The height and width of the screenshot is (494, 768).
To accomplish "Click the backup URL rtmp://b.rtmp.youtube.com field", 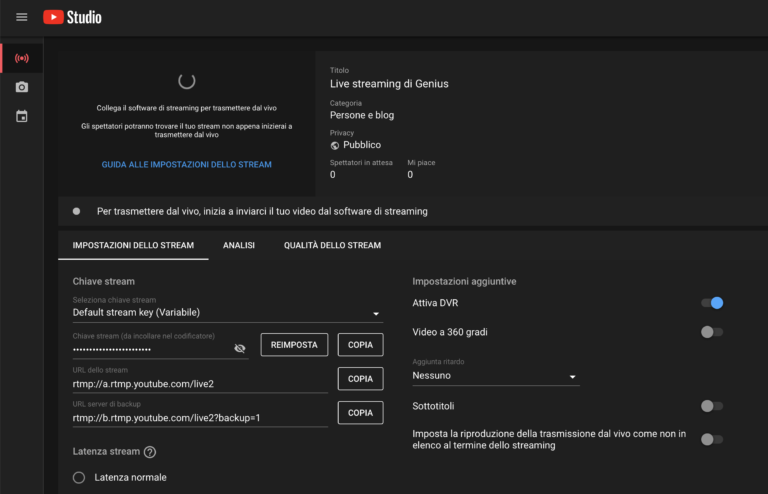I will point(200,418).
